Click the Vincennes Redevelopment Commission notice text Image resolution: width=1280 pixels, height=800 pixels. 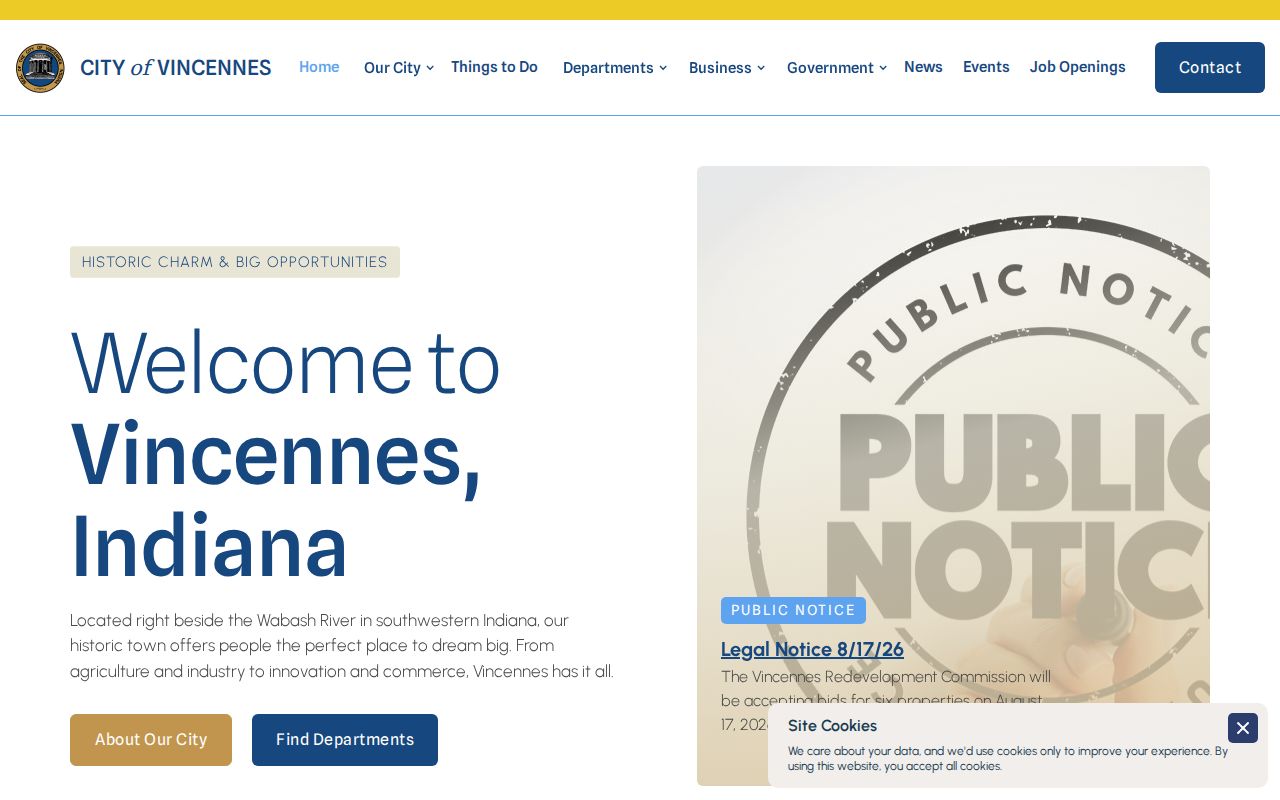click(886, 700)
